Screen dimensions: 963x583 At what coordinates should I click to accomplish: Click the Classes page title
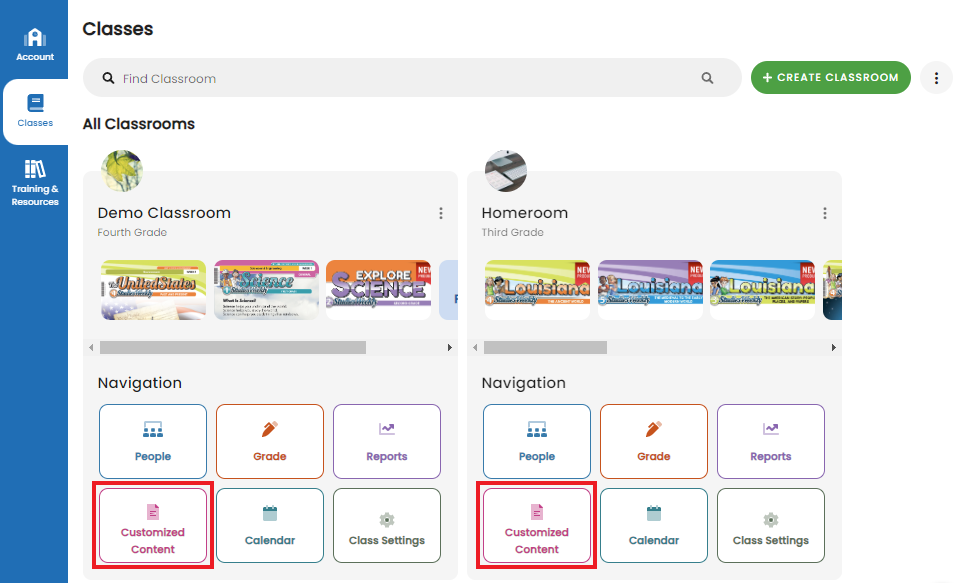118,29
